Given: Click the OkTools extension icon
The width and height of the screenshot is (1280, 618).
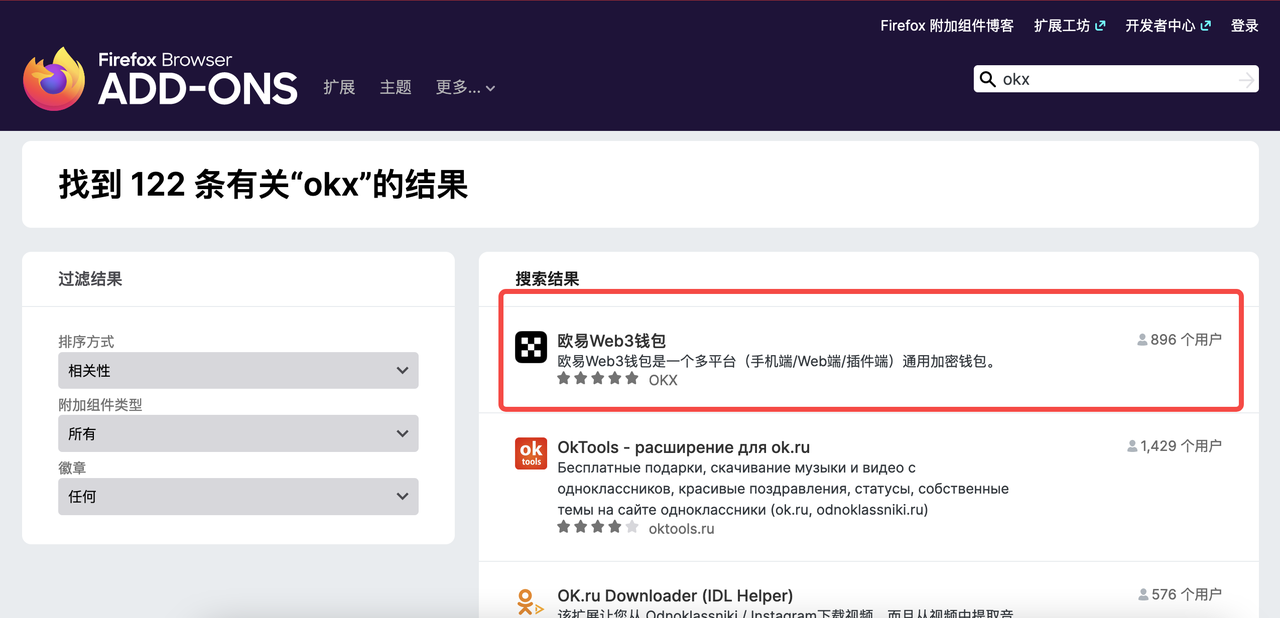Looking at the screenshot, I should [x=530, y=453].
